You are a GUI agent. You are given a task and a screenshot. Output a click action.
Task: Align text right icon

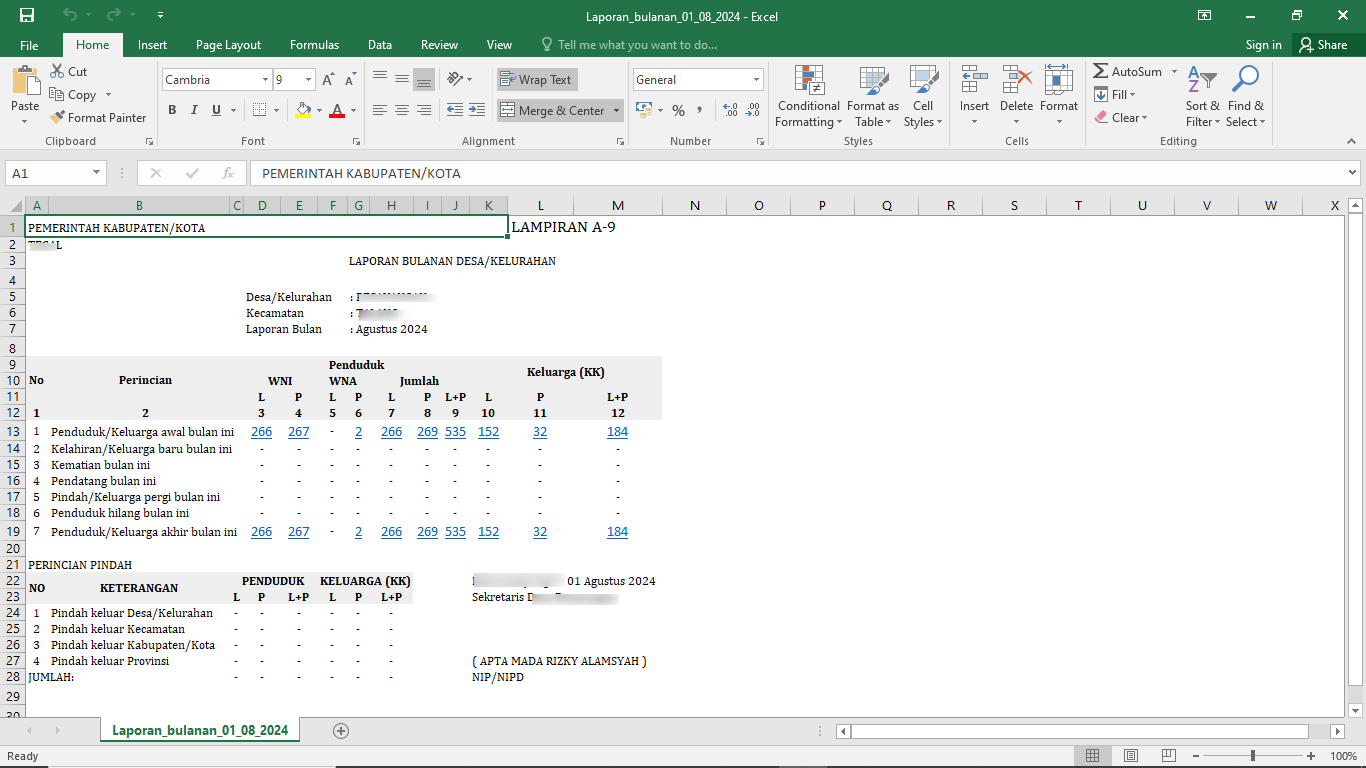pyautogui.click(x=424, y=110)
